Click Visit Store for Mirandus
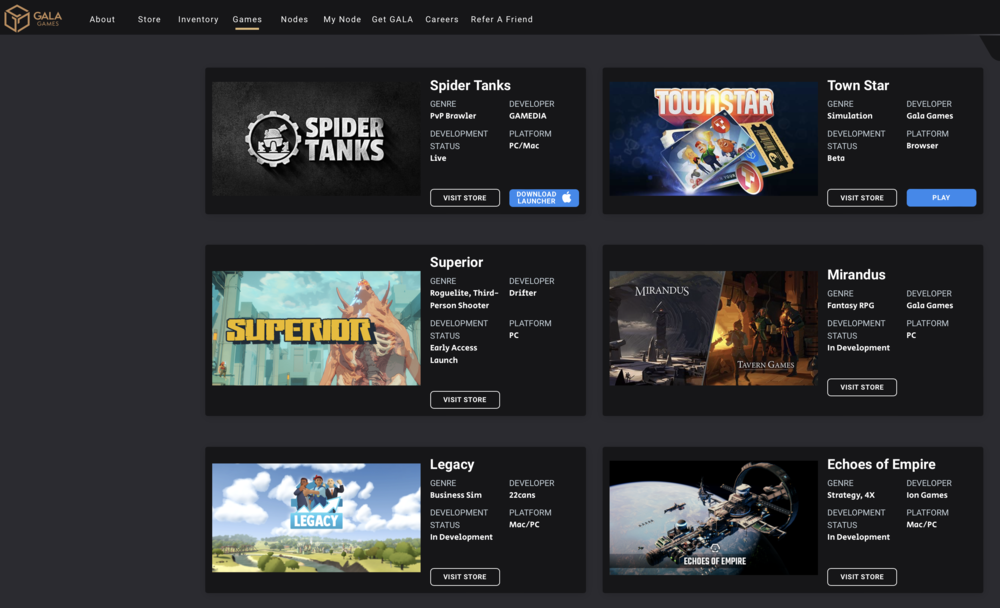 click(x=862, y=387)
